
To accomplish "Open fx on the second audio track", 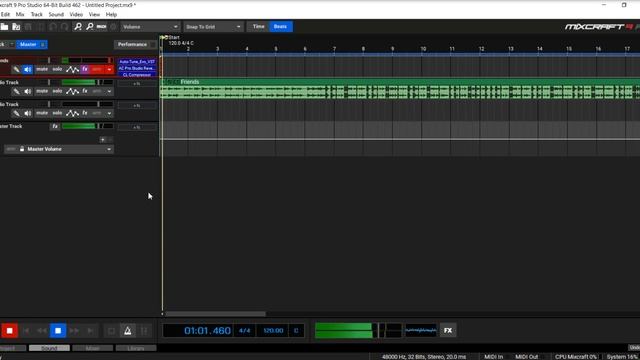I will (85, 91).
